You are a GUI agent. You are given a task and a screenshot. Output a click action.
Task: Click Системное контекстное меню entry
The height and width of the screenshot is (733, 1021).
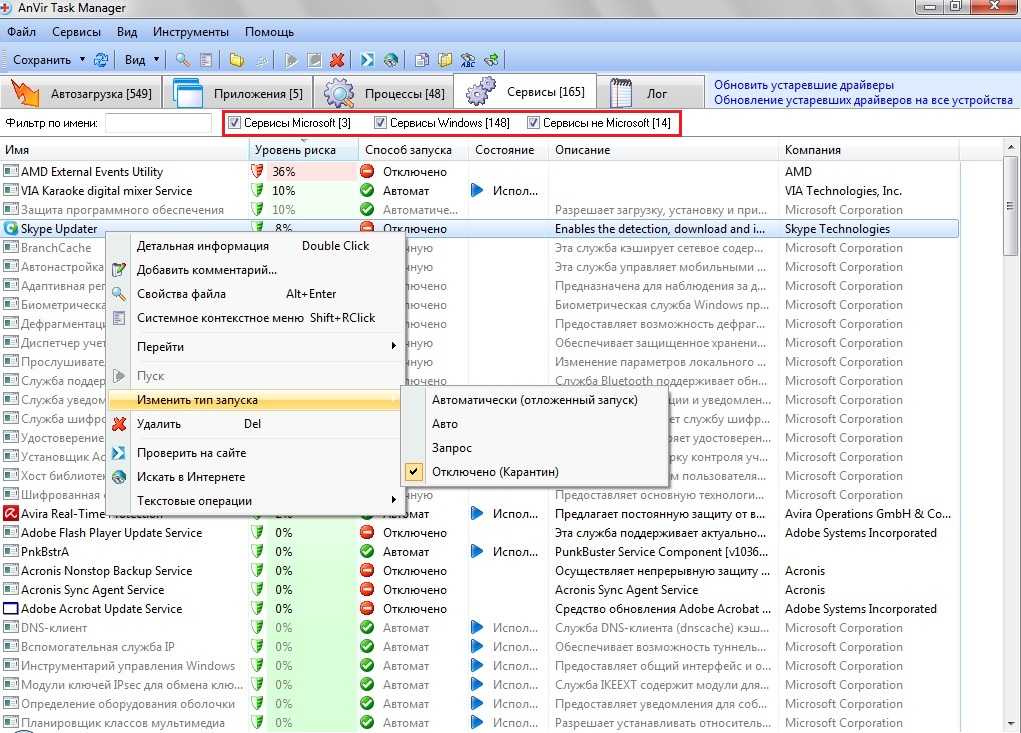[255, 318]
